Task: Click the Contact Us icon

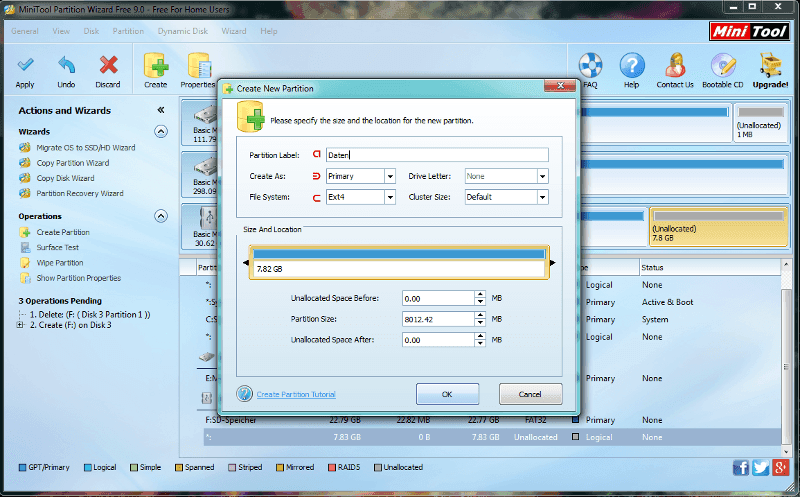Action: pyautogui.click(x=675, y=65)
